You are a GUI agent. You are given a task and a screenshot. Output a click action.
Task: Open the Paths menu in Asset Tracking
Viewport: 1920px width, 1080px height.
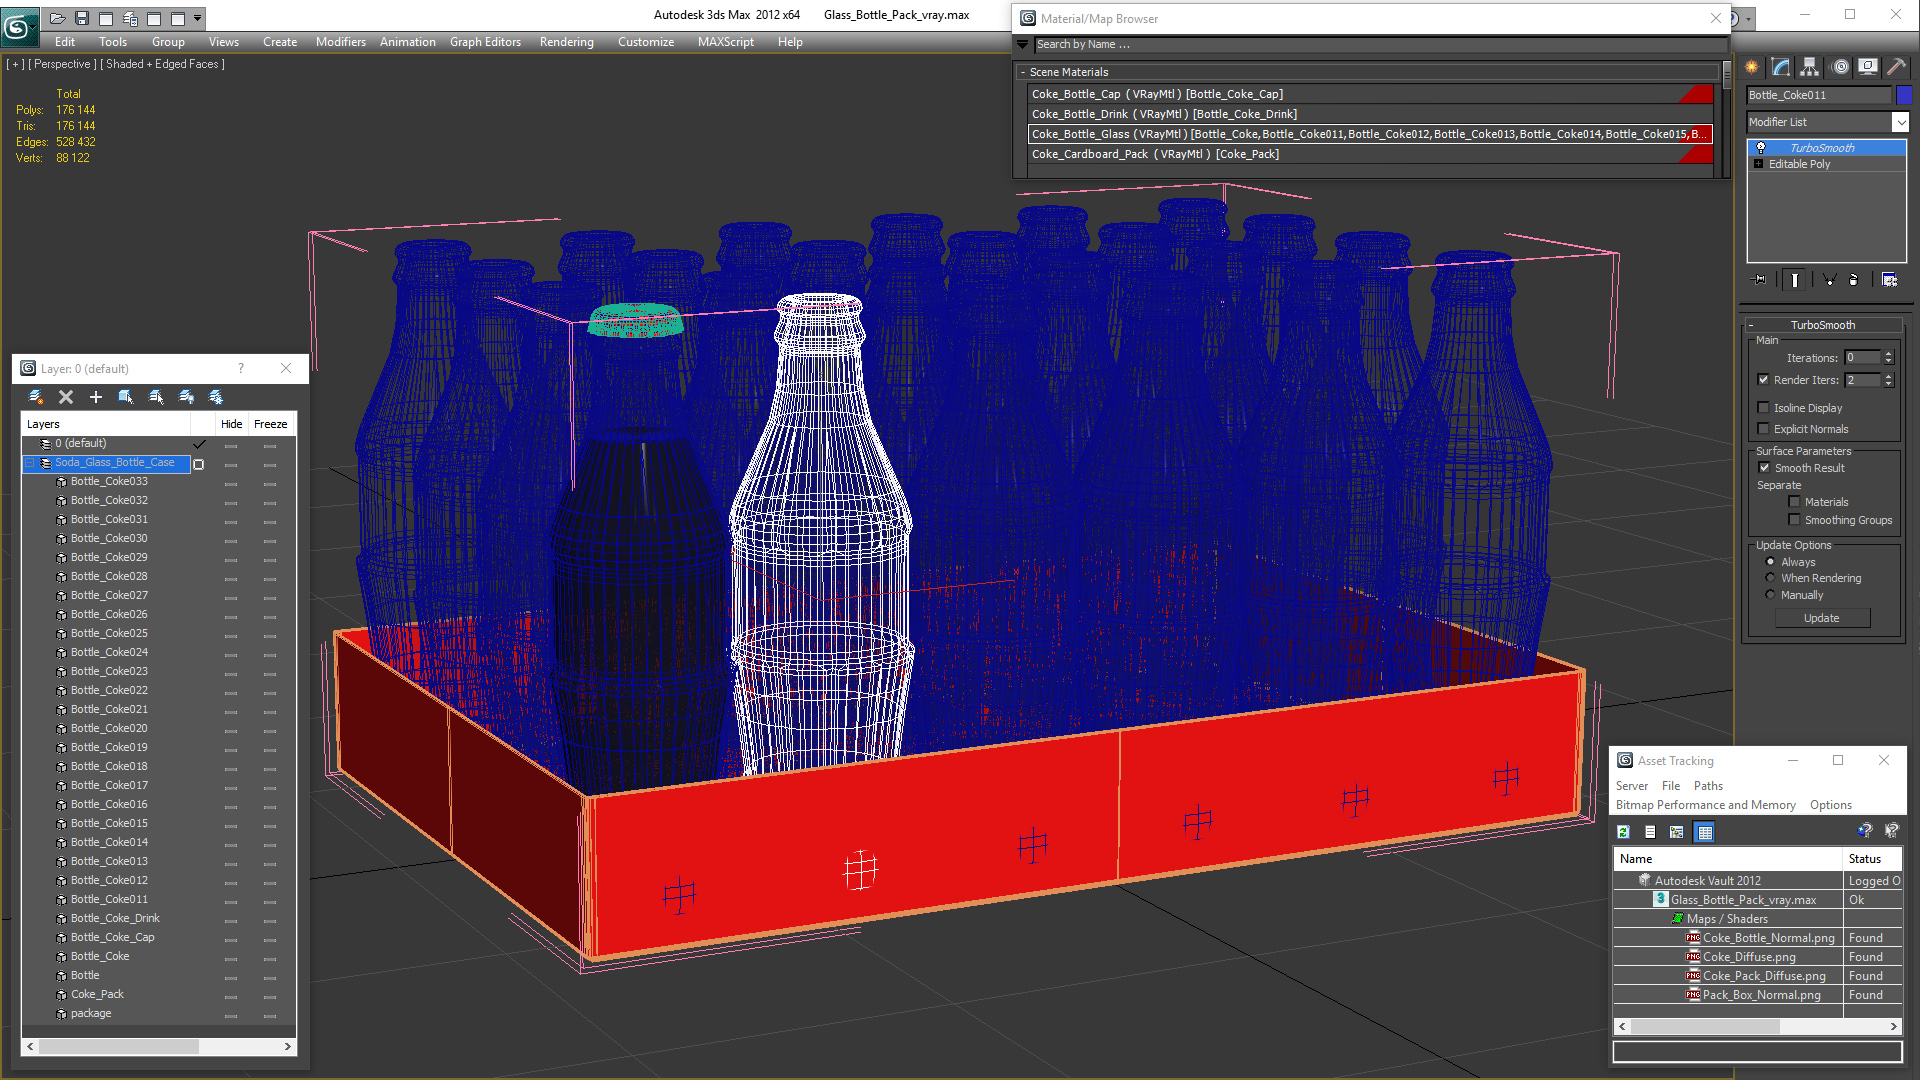pyautogui.click(x=1708, y=786)
